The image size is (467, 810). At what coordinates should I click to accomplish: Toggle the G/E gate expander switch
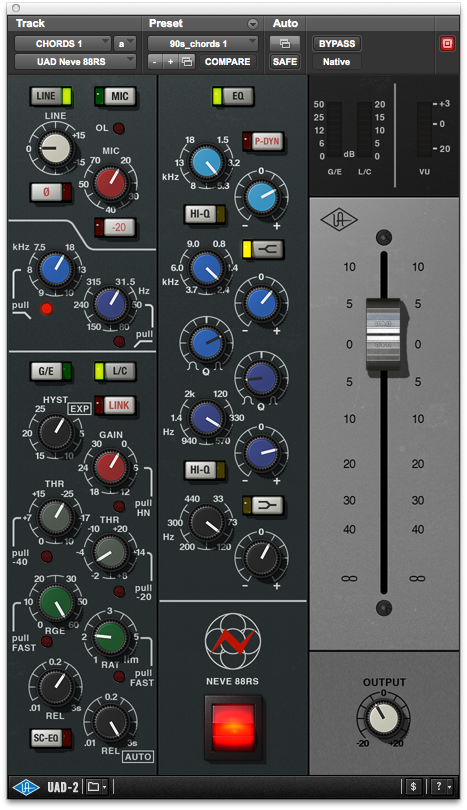[51, 371]
